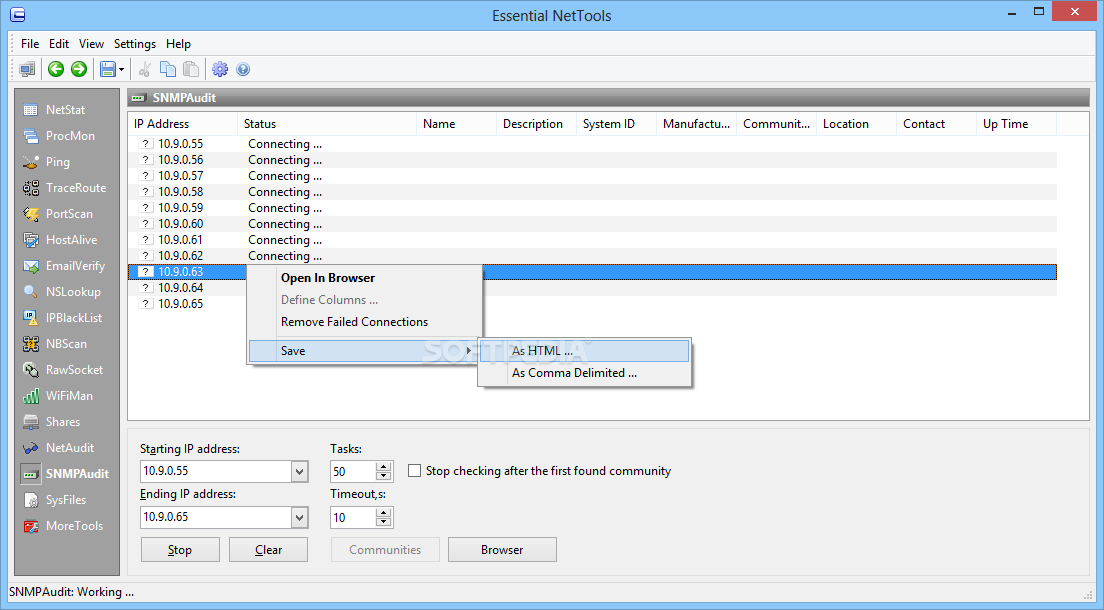1104x610 pixels.
Task: Click the Stop button
Action: click(x=180, y=550)
